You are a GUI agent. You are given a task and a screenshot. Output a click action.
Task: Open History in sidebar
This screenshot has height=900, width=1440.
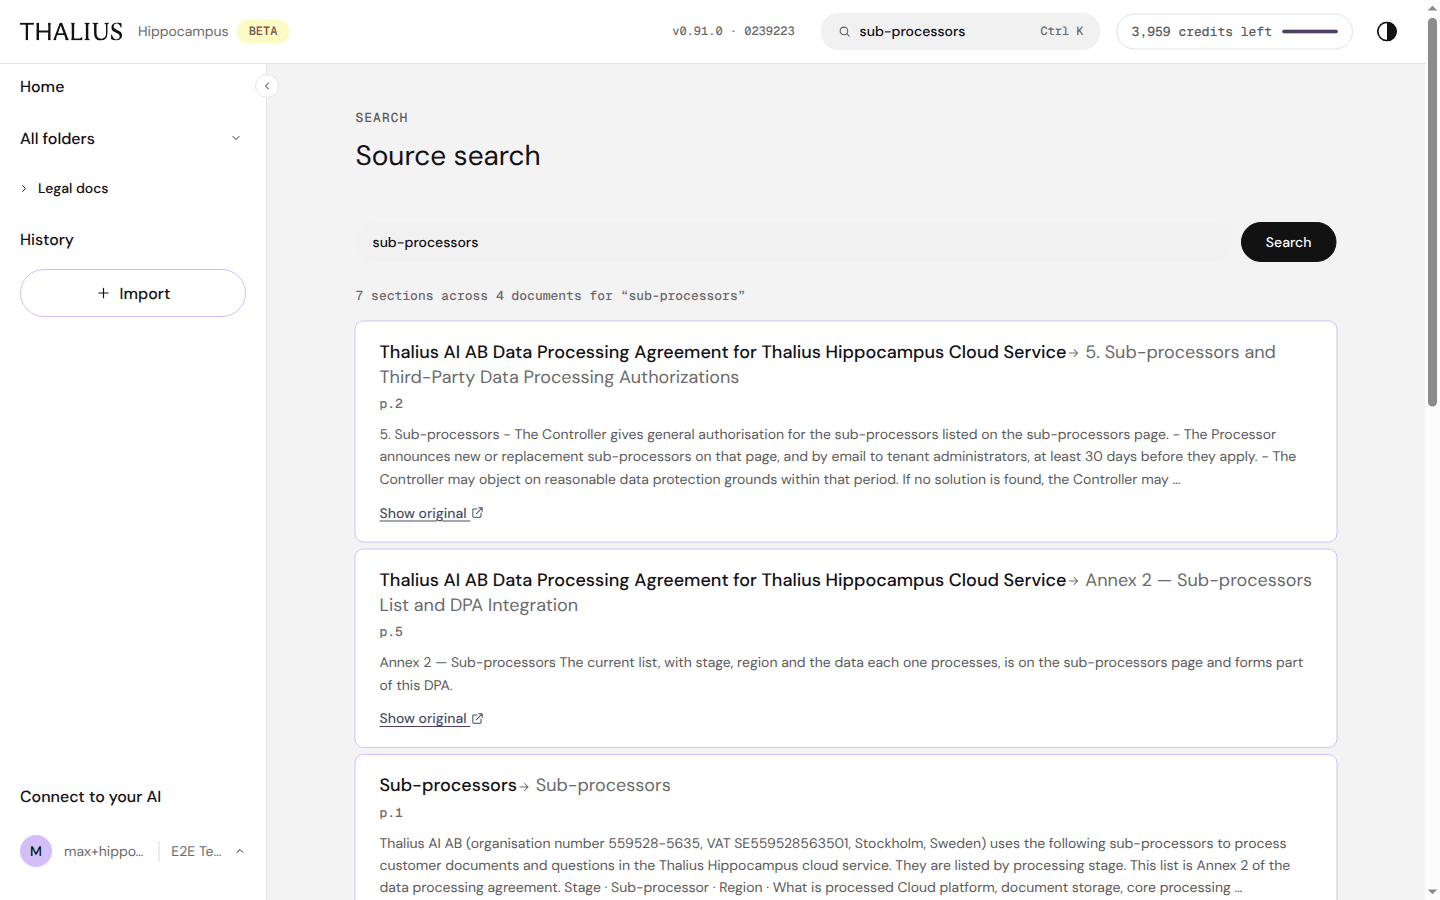coord(47,240)
